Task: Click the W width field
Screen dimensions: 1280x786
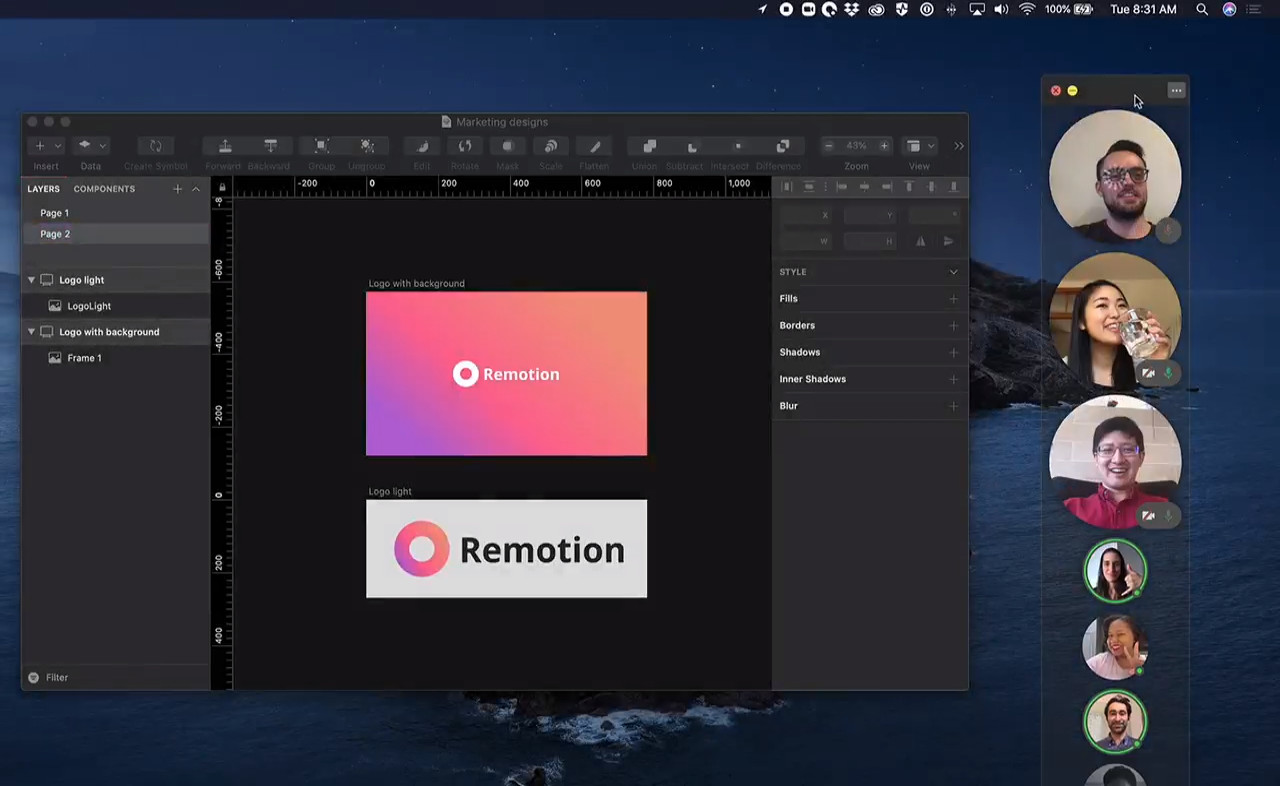Action: (806, 241)
